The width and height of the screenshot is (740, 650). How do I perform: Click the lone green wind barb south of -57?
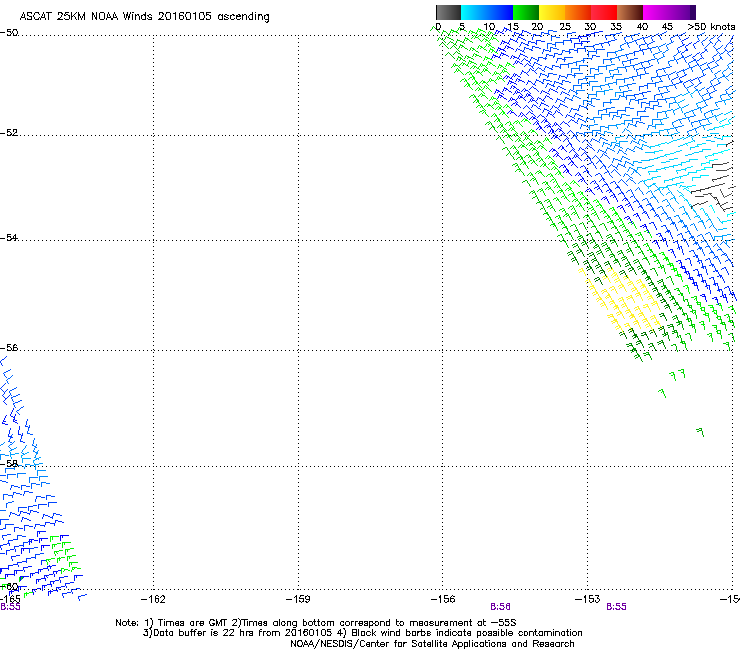tap(700, 432)
